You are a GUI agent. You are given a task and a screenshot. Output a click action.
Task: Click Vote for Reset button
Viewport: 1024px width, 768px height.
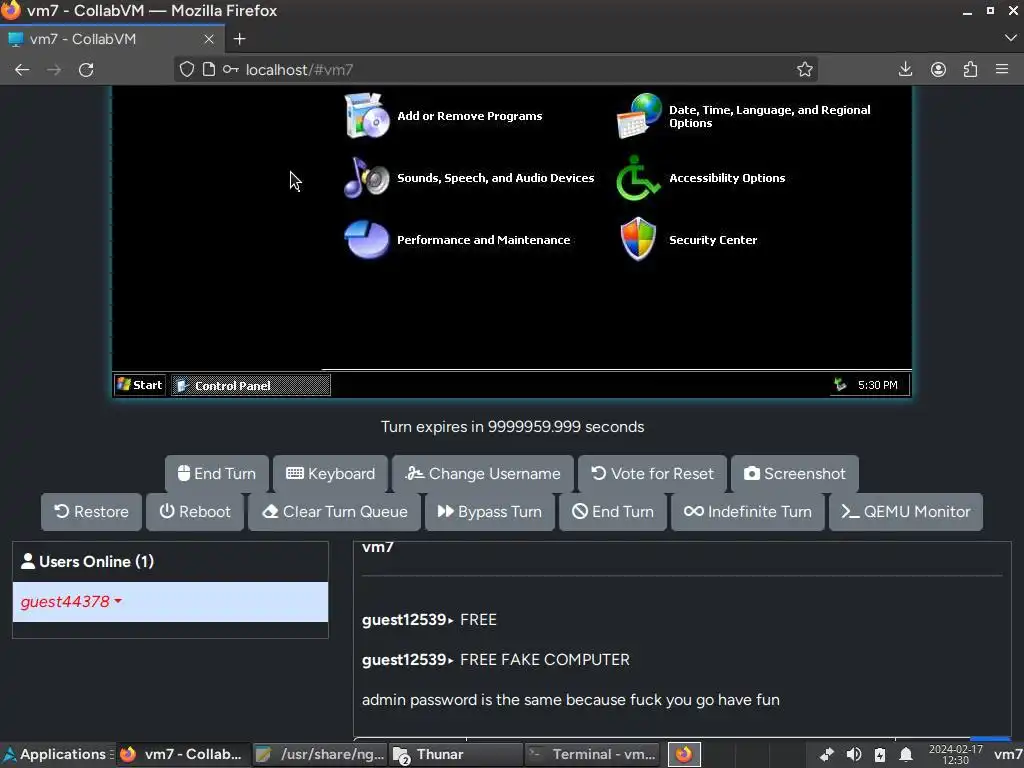[x=652, y=473]
